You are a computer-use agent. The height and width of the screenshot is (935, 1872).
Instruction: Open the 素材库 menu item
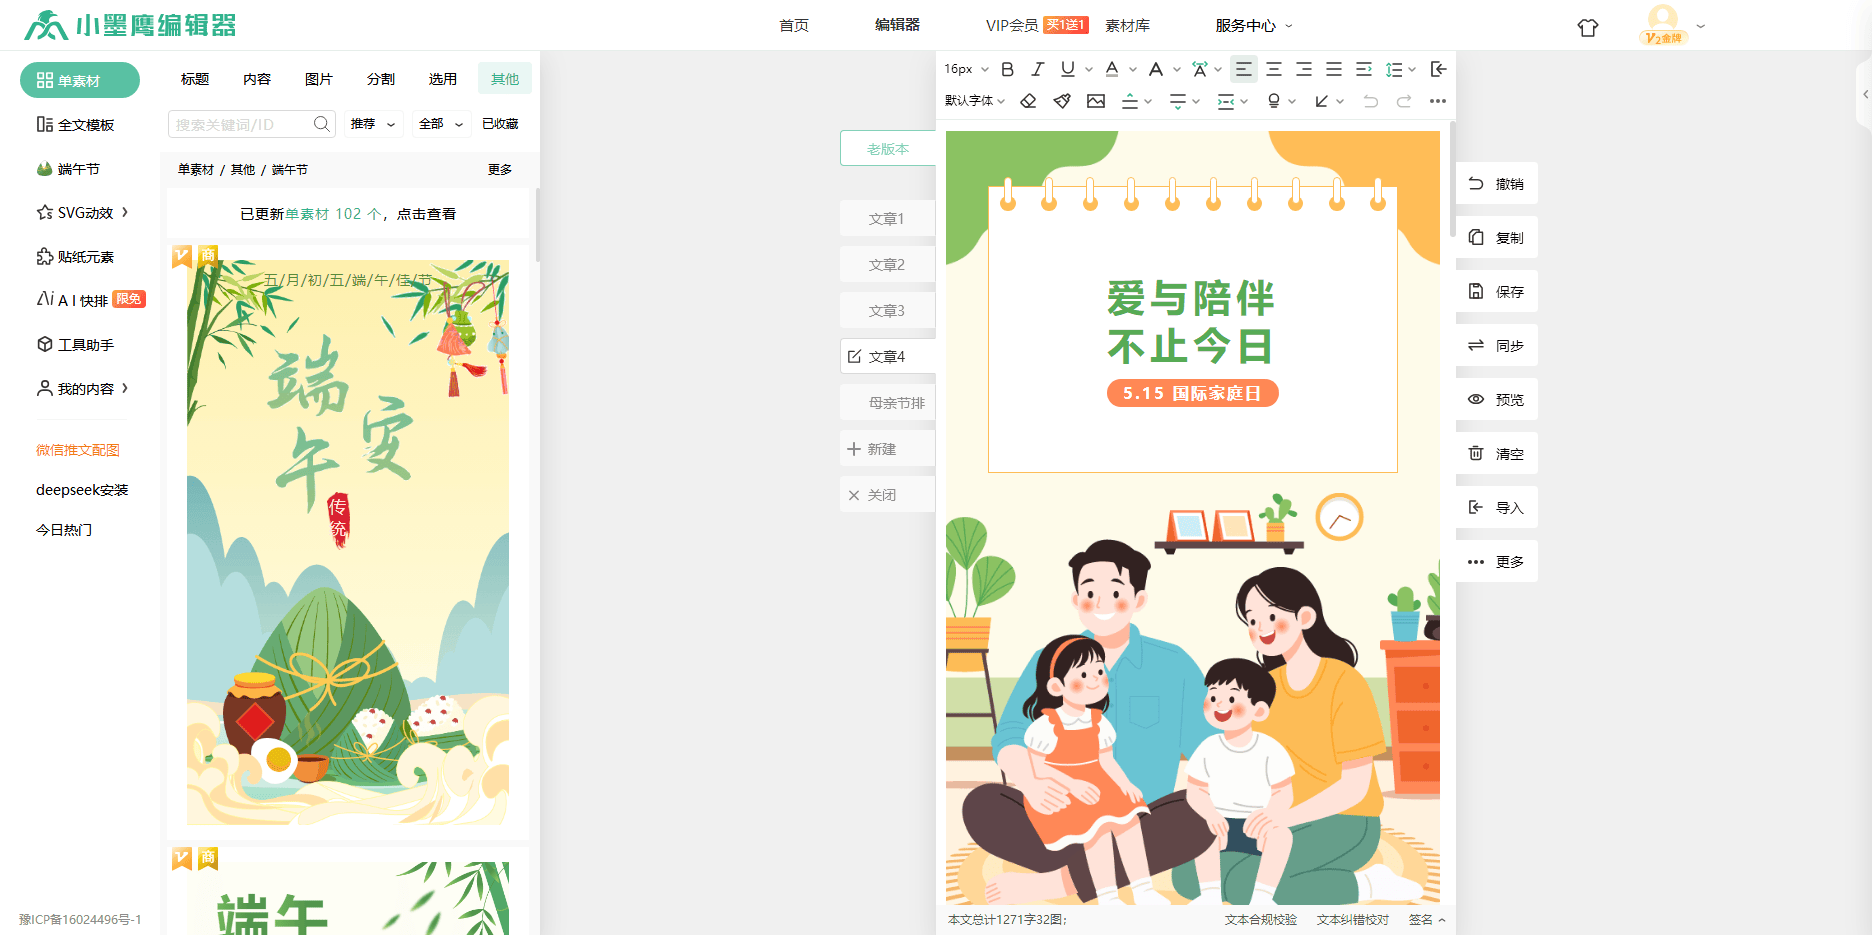point(1127,25)
